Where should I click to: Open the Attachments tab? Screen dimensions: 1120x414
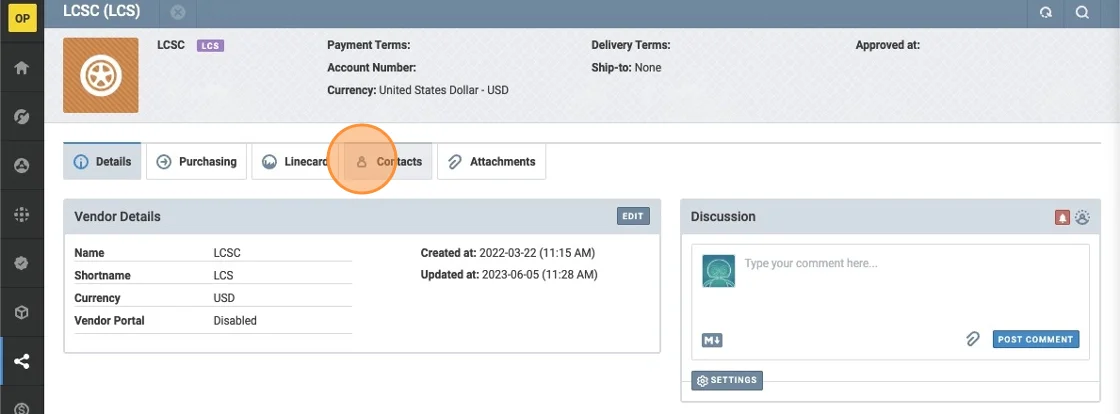[491, 162]
